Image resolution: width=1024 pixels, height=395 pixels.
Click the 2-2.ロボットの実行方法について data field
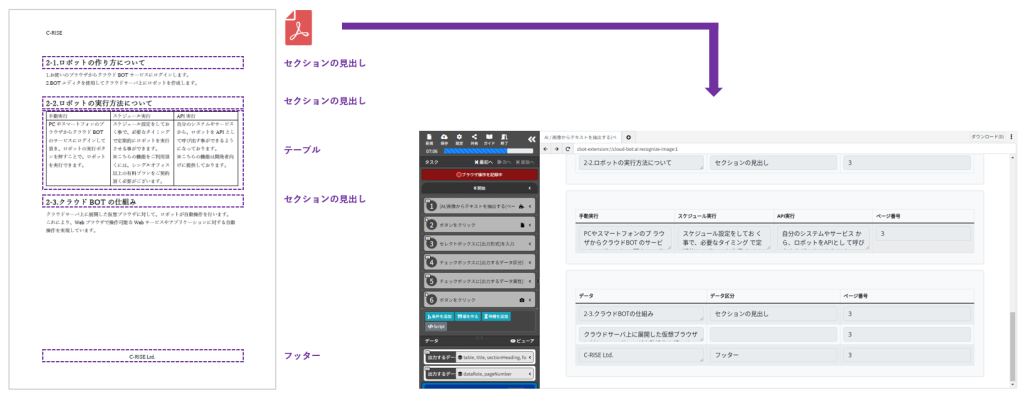point(642,163)
